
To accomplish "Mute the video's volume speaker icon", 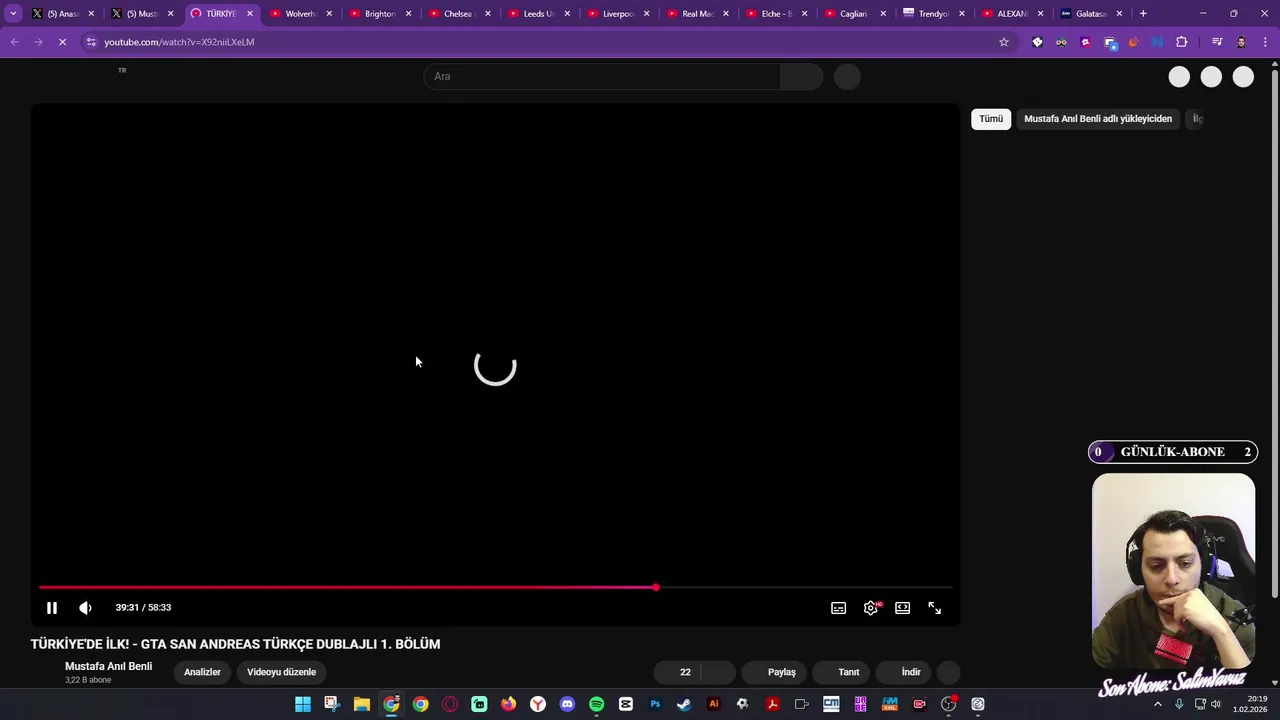I will point(86,607).
